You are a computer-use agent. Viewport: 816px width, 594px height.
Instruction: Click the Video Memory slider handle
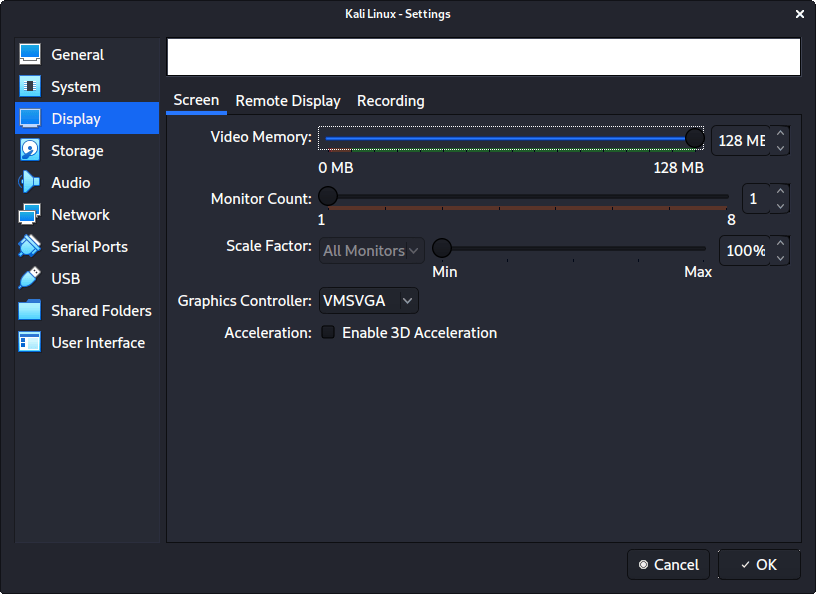[694, 139]
